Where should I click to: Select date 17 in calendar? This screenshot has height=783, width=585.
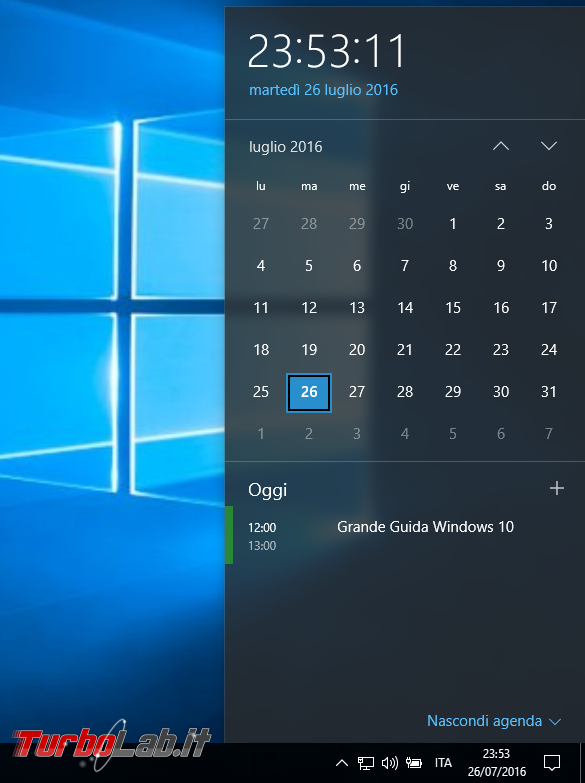(549, 308)
